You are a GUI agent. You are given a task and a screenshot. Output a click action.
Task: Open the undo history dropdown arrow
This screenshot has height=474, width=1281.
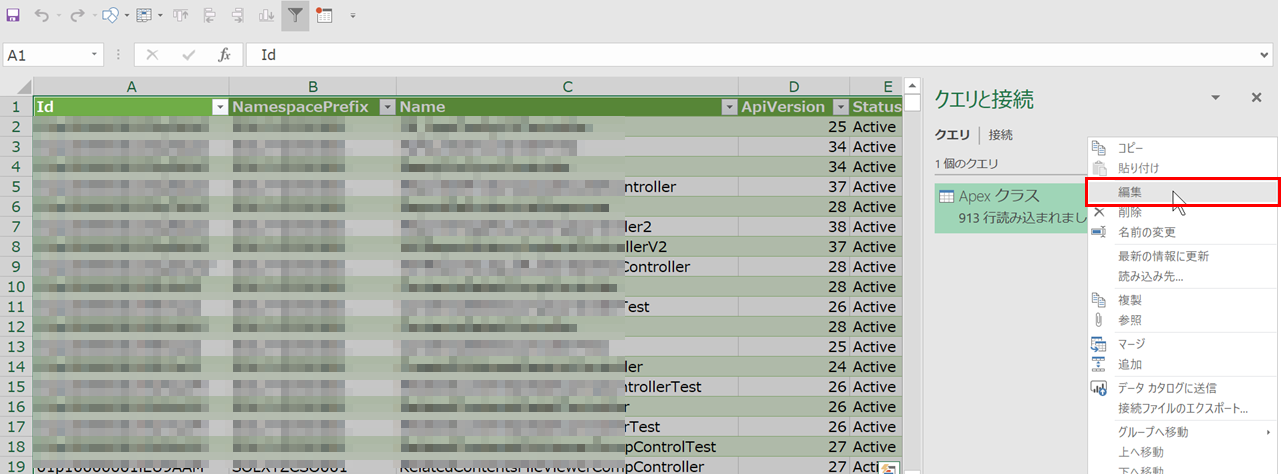click(x=58, y=16)
